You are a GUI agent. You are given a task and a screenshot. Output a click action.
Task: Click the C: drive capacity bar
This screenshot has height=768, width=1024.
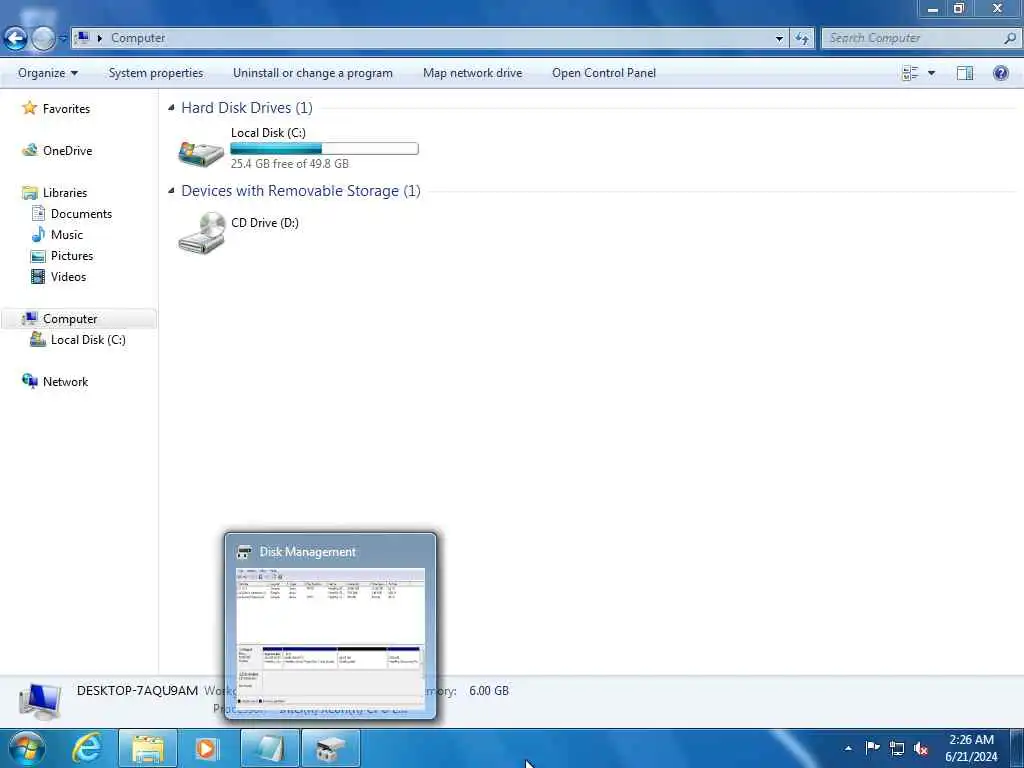click(x=324, y=149)
